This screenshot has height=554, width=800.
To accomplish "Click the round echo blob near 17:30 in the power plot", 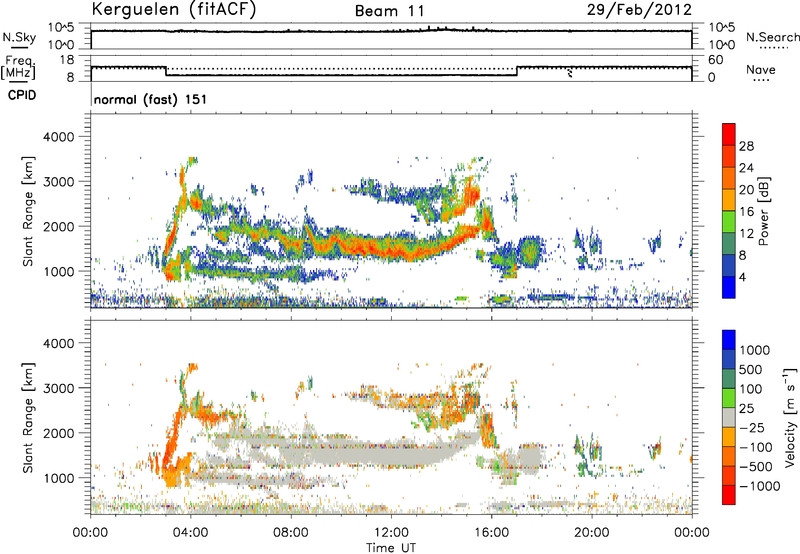I will pos(529,251).
